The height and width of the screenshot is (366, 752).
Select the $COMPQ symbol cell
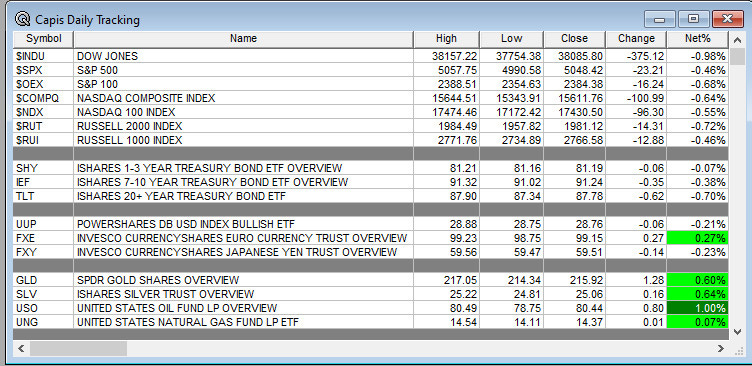(x=44, y=98)
